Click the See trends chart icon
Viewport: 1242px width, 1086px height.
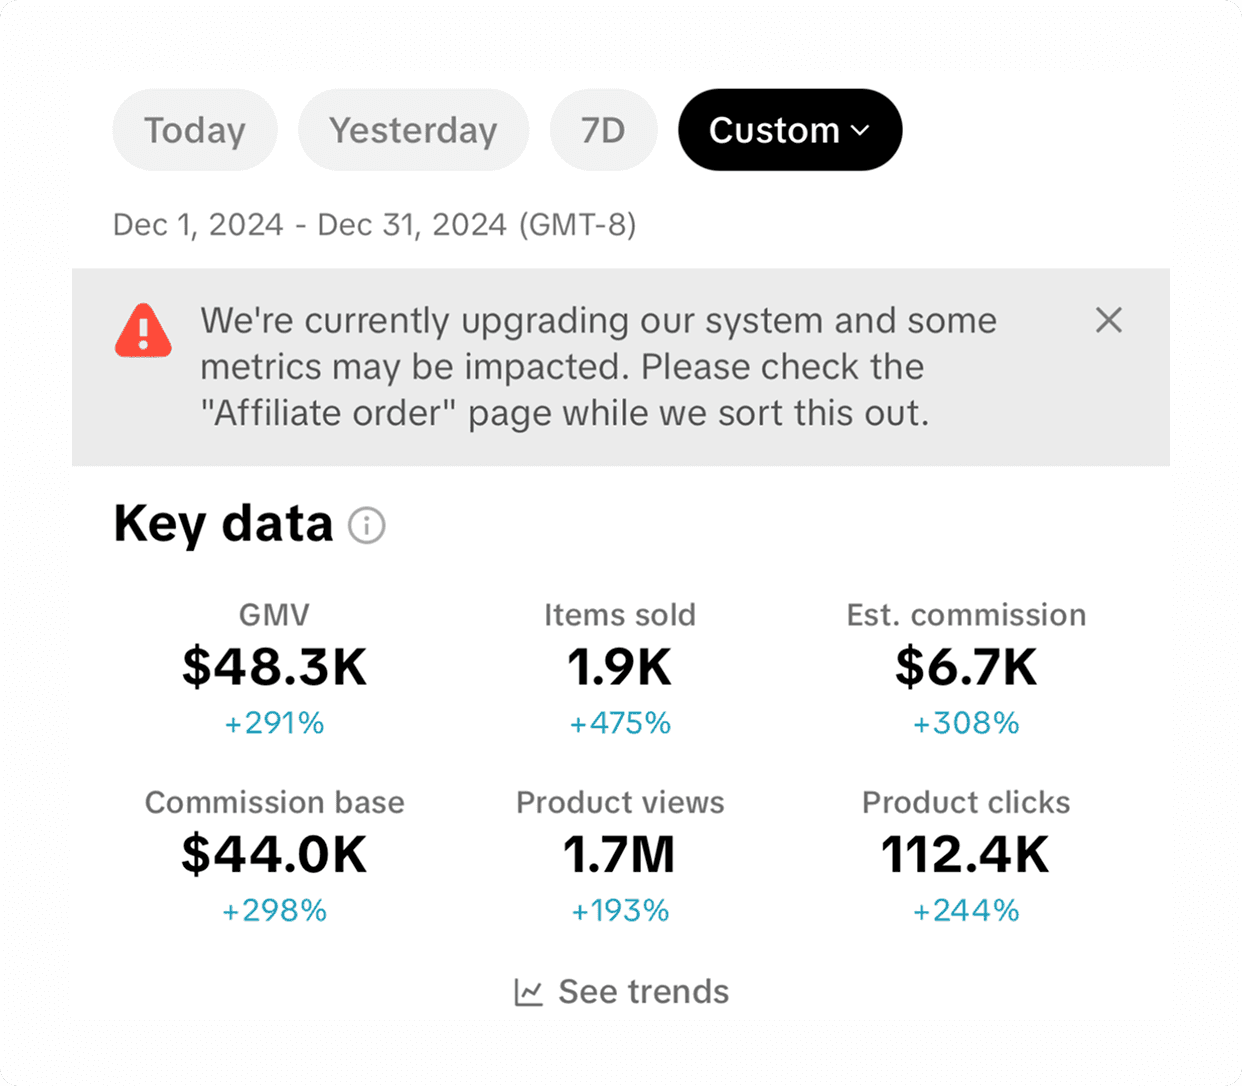point(528,992)
